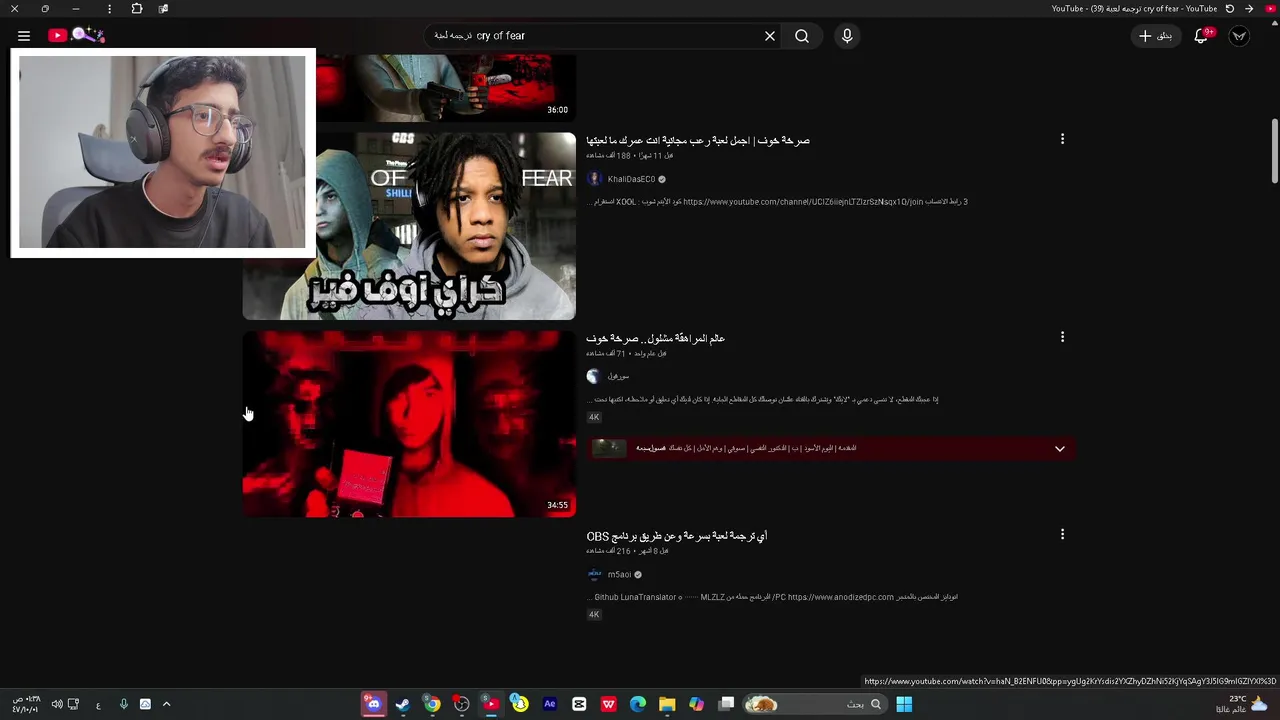This screenshot has width=1280, height=720.
Task: Open the YouTube hamburger guide menu
Action: point(24,36)
